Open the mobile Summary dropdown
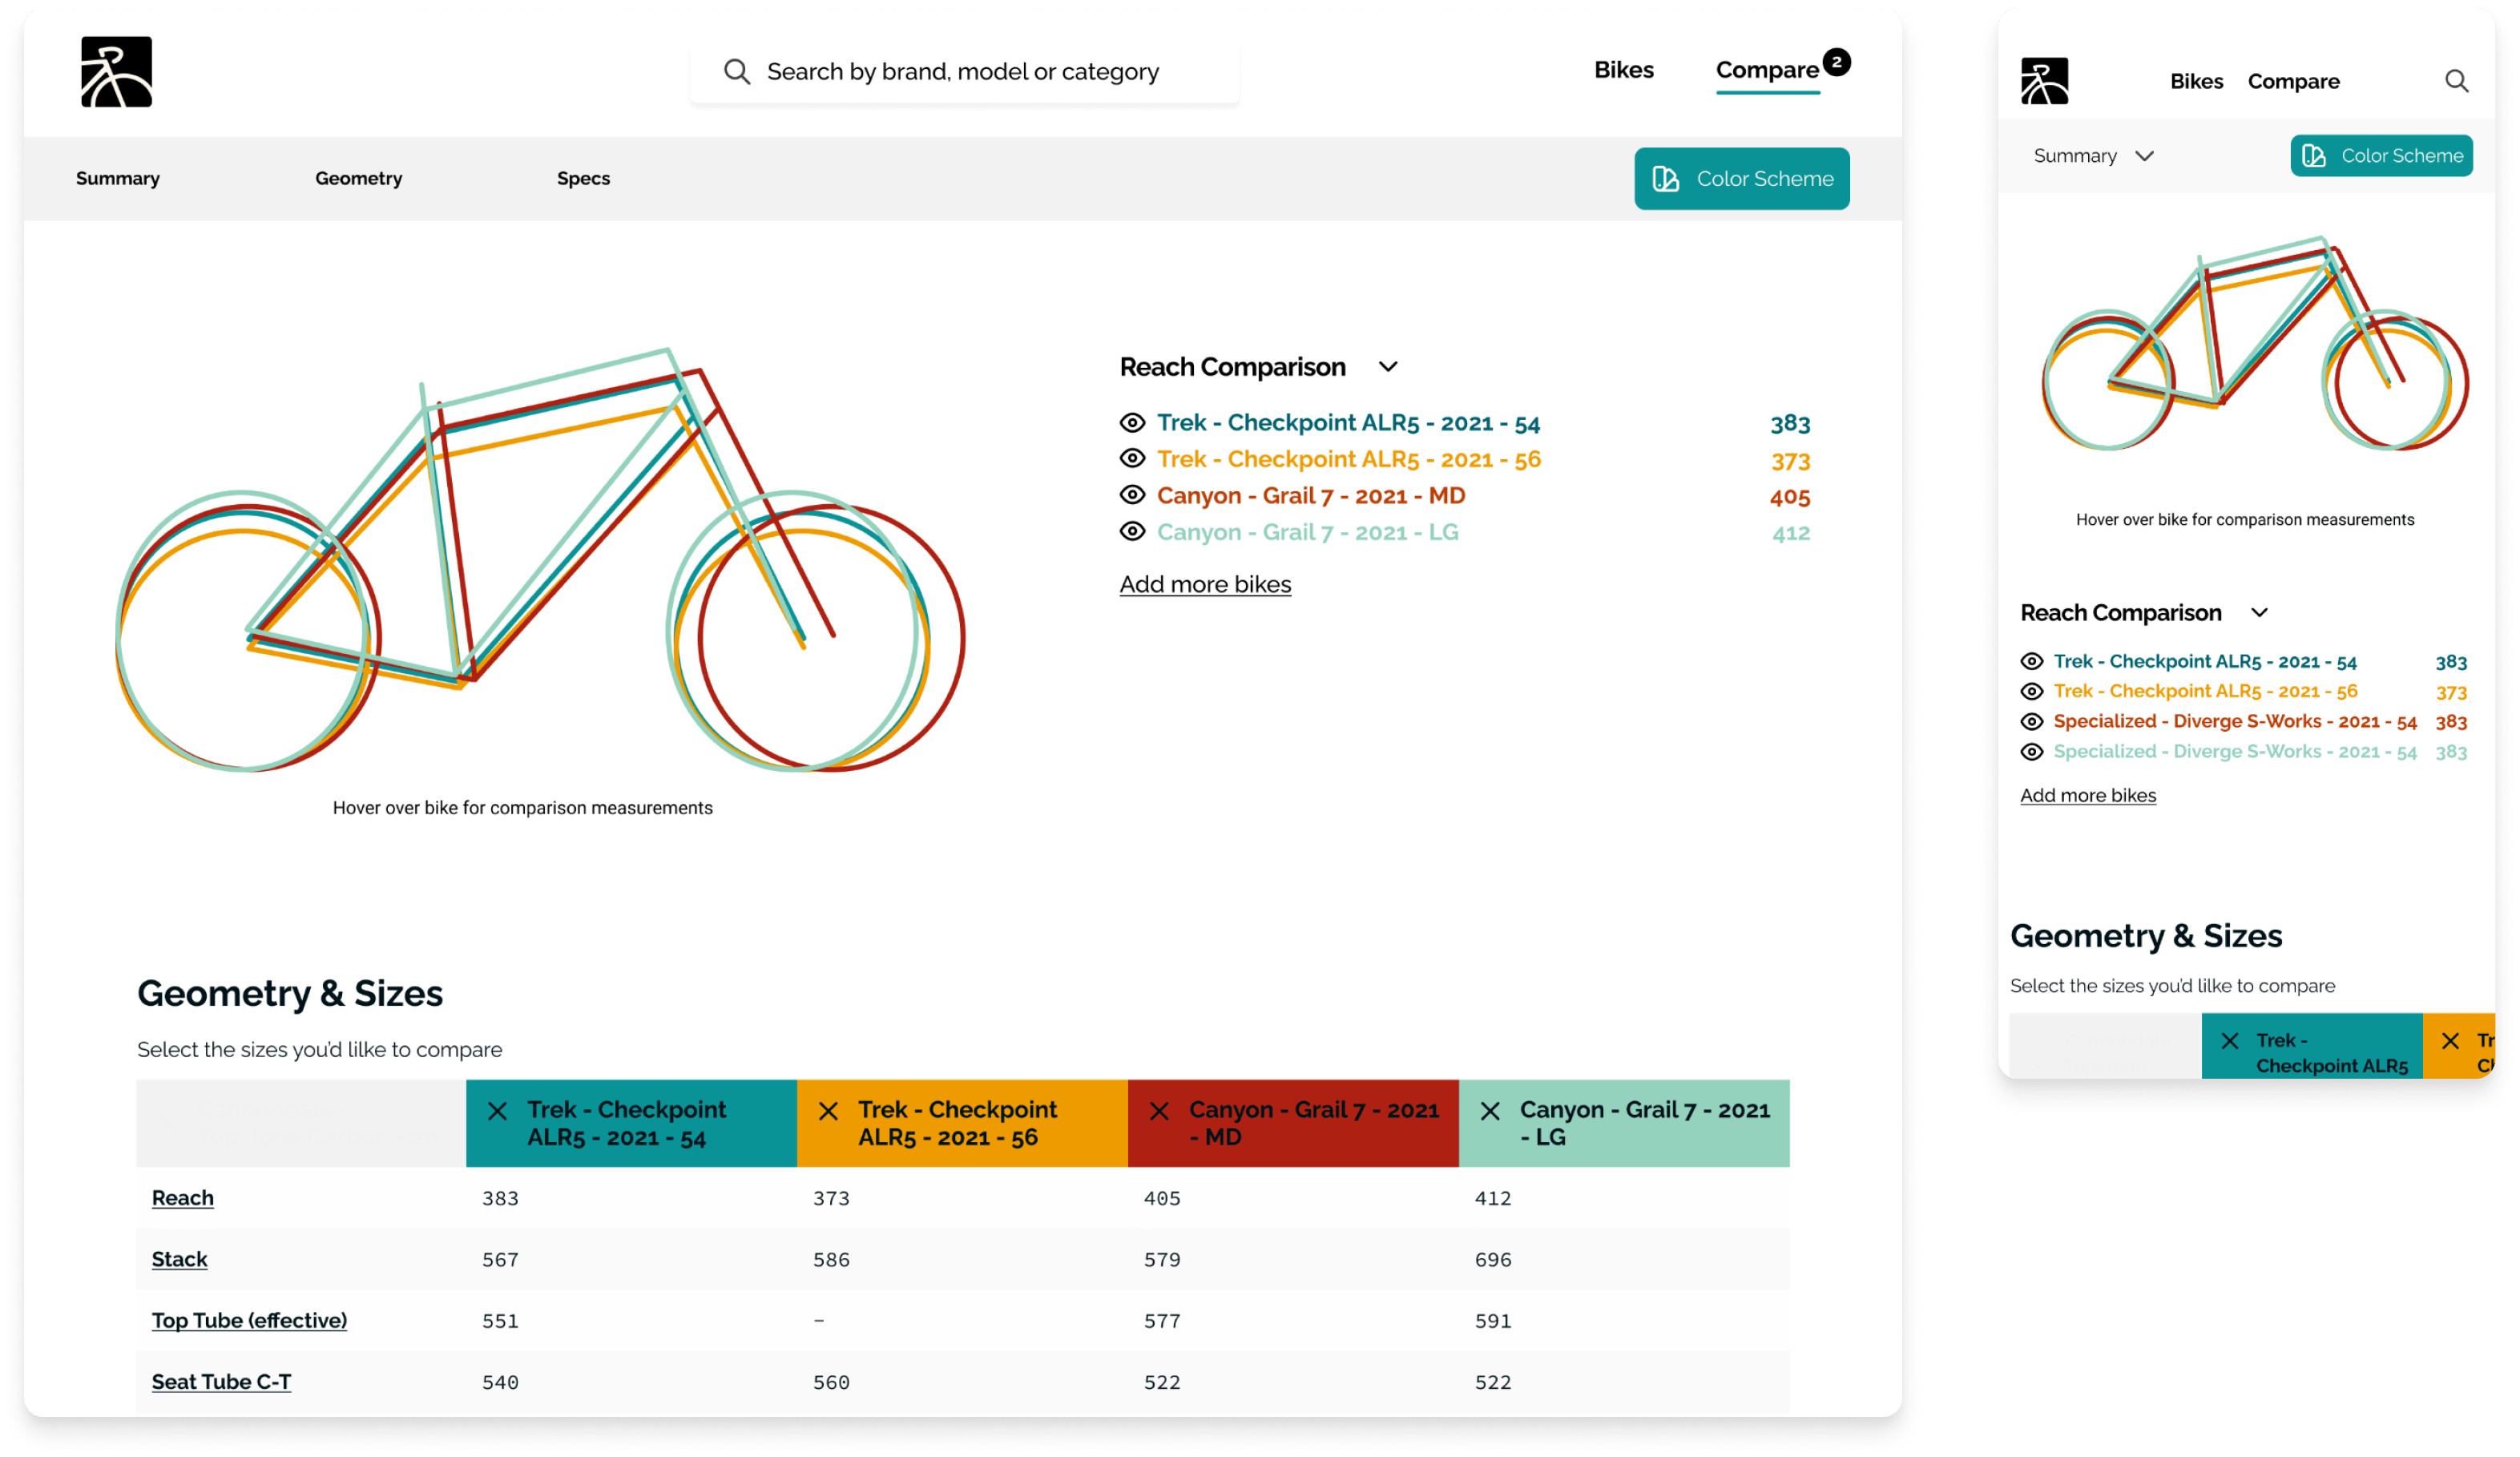The height and width of the screenshot is (1457, 2520). point(2093,156)
